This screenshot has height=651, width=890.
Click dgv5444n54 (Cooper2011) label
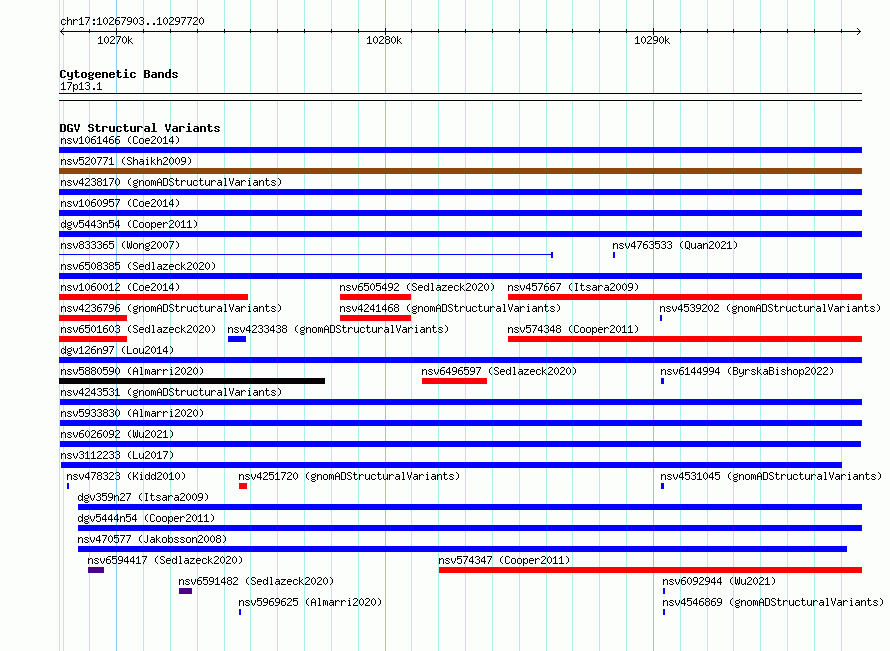(146, 518)
